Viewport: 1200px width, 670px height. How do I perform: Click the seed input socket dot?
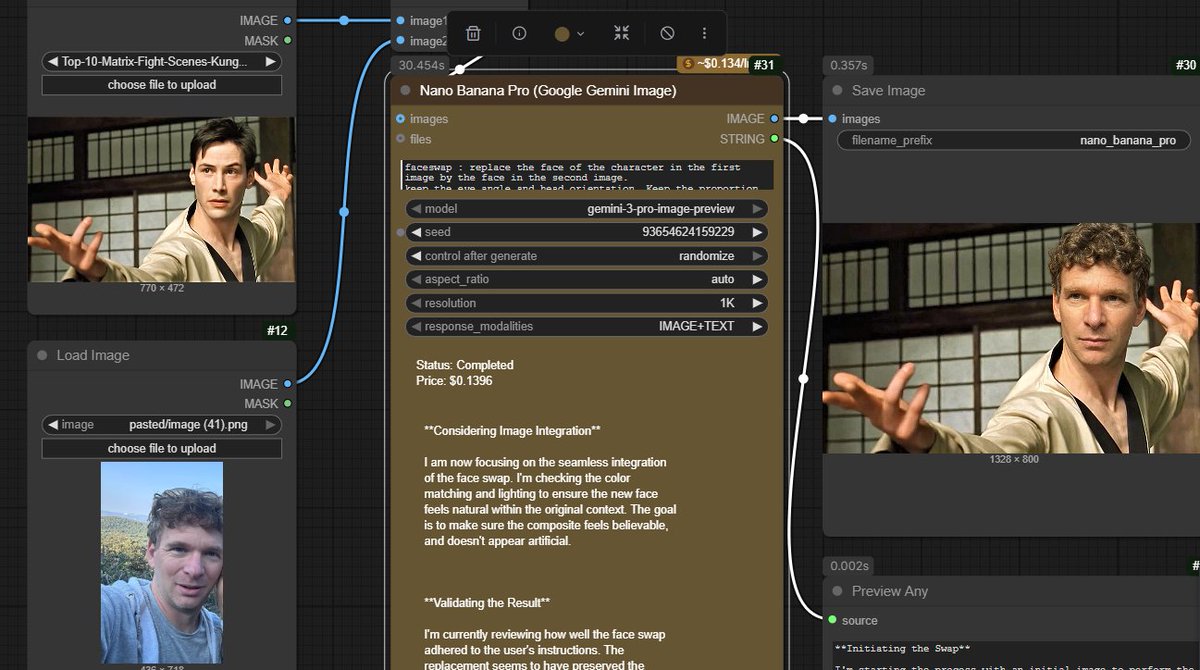coord(401,232)
